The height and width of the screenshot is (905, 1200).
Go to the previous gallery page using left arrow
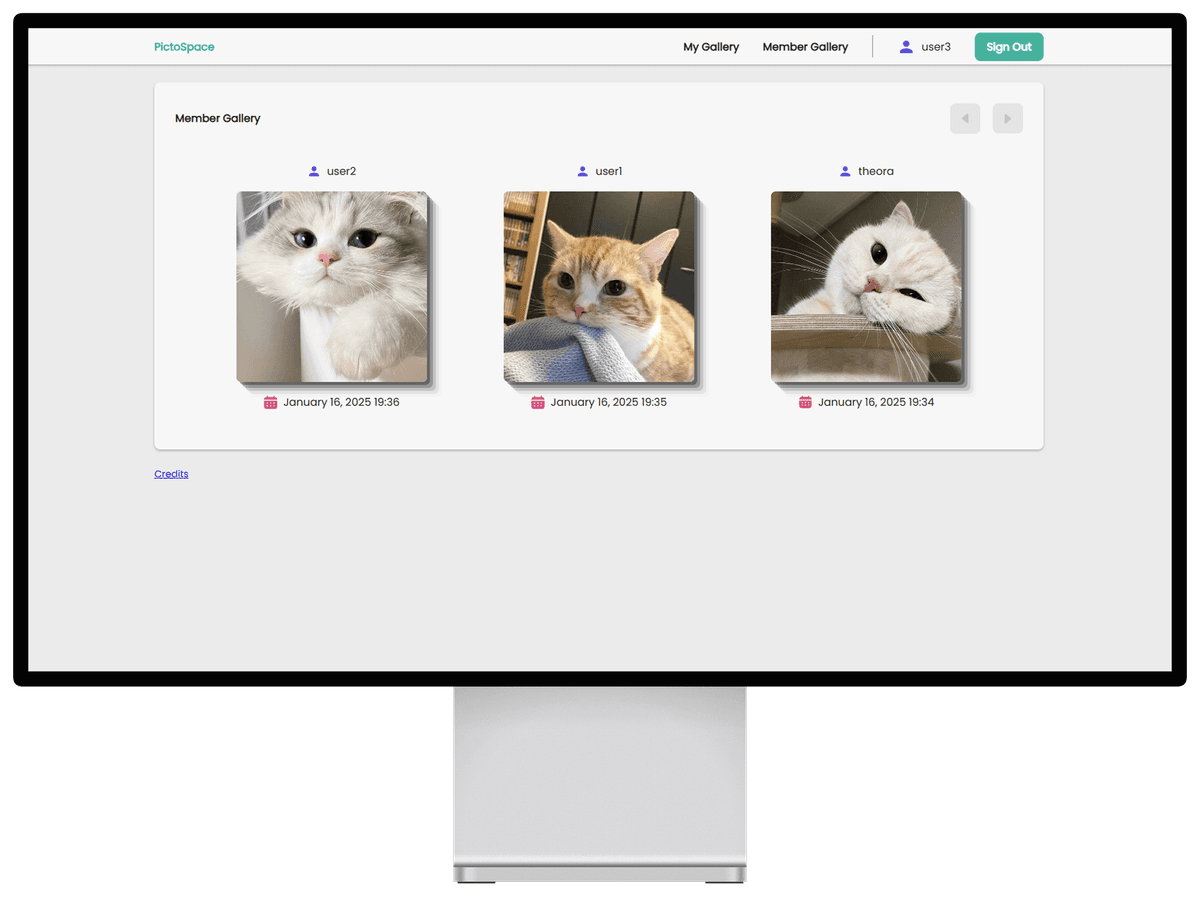click(x=964, y=118)
